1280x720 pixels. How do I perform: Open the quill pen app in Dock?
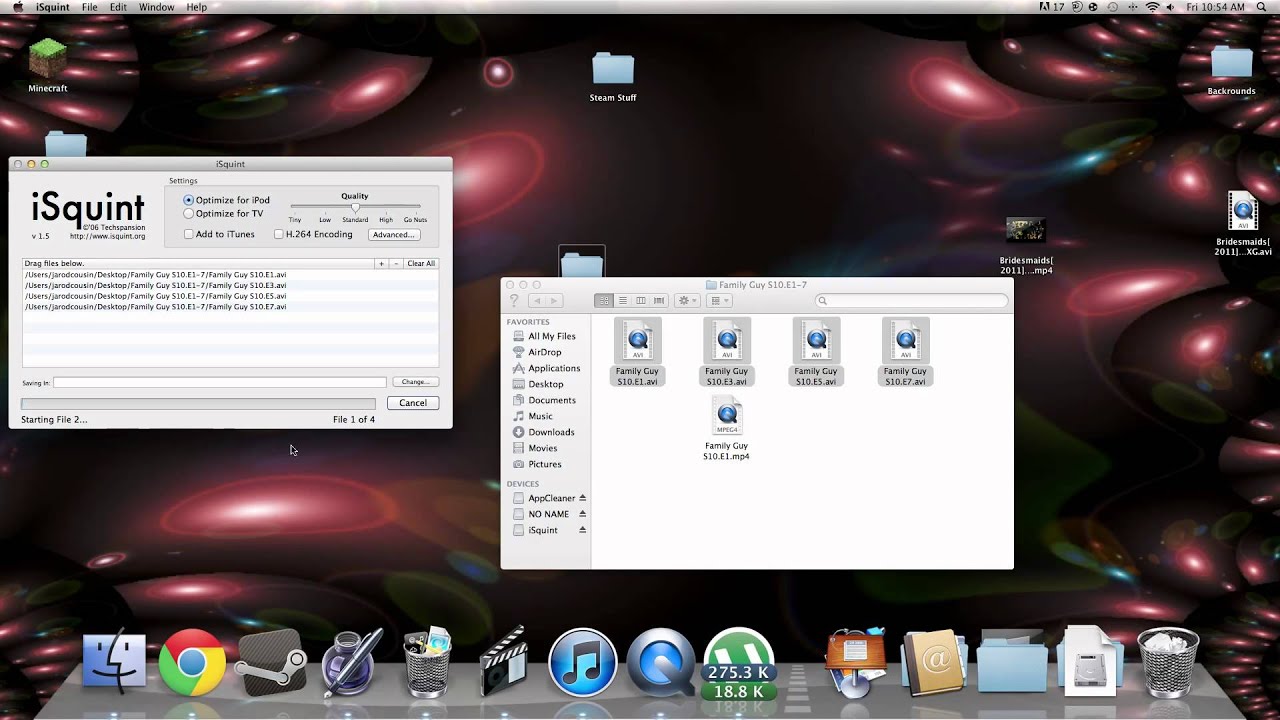pyautogui.click(x=350, y=662)
